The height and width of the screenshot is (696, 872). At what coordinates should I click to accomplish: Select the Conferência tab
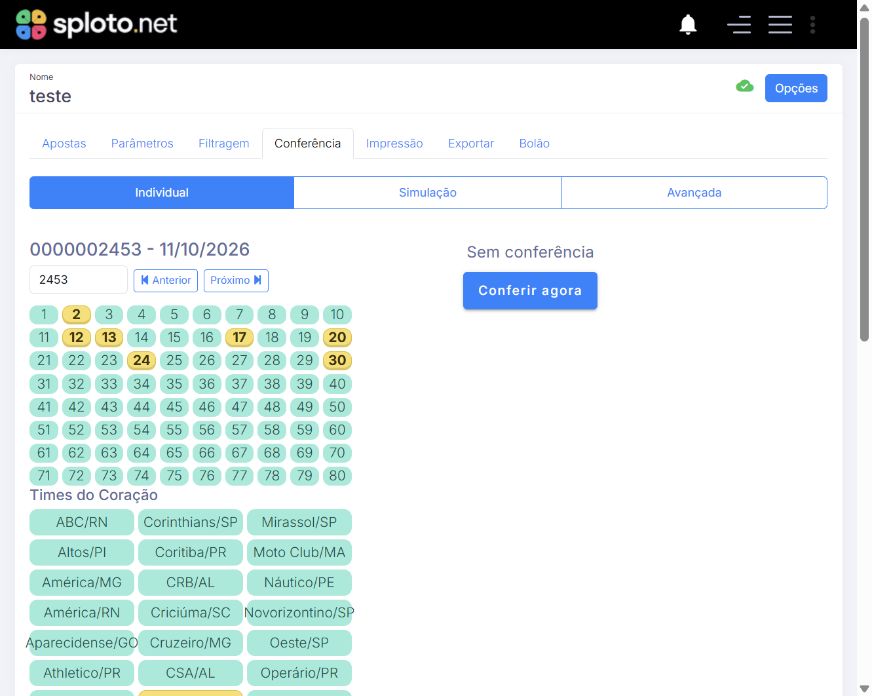pos(308,143)
